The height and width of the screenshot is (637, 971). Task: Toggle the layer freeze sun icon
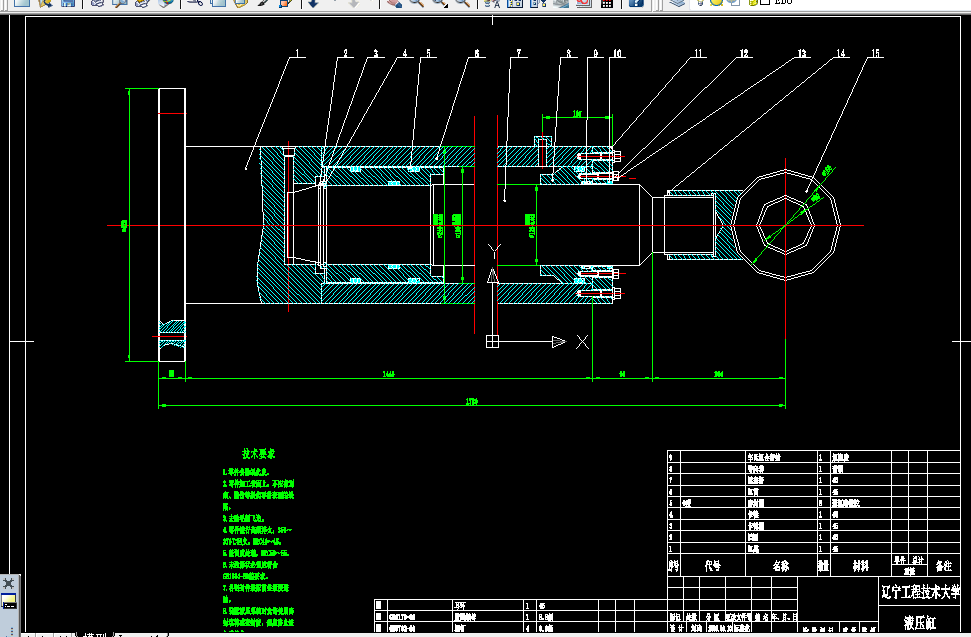[x=716, y=2]
